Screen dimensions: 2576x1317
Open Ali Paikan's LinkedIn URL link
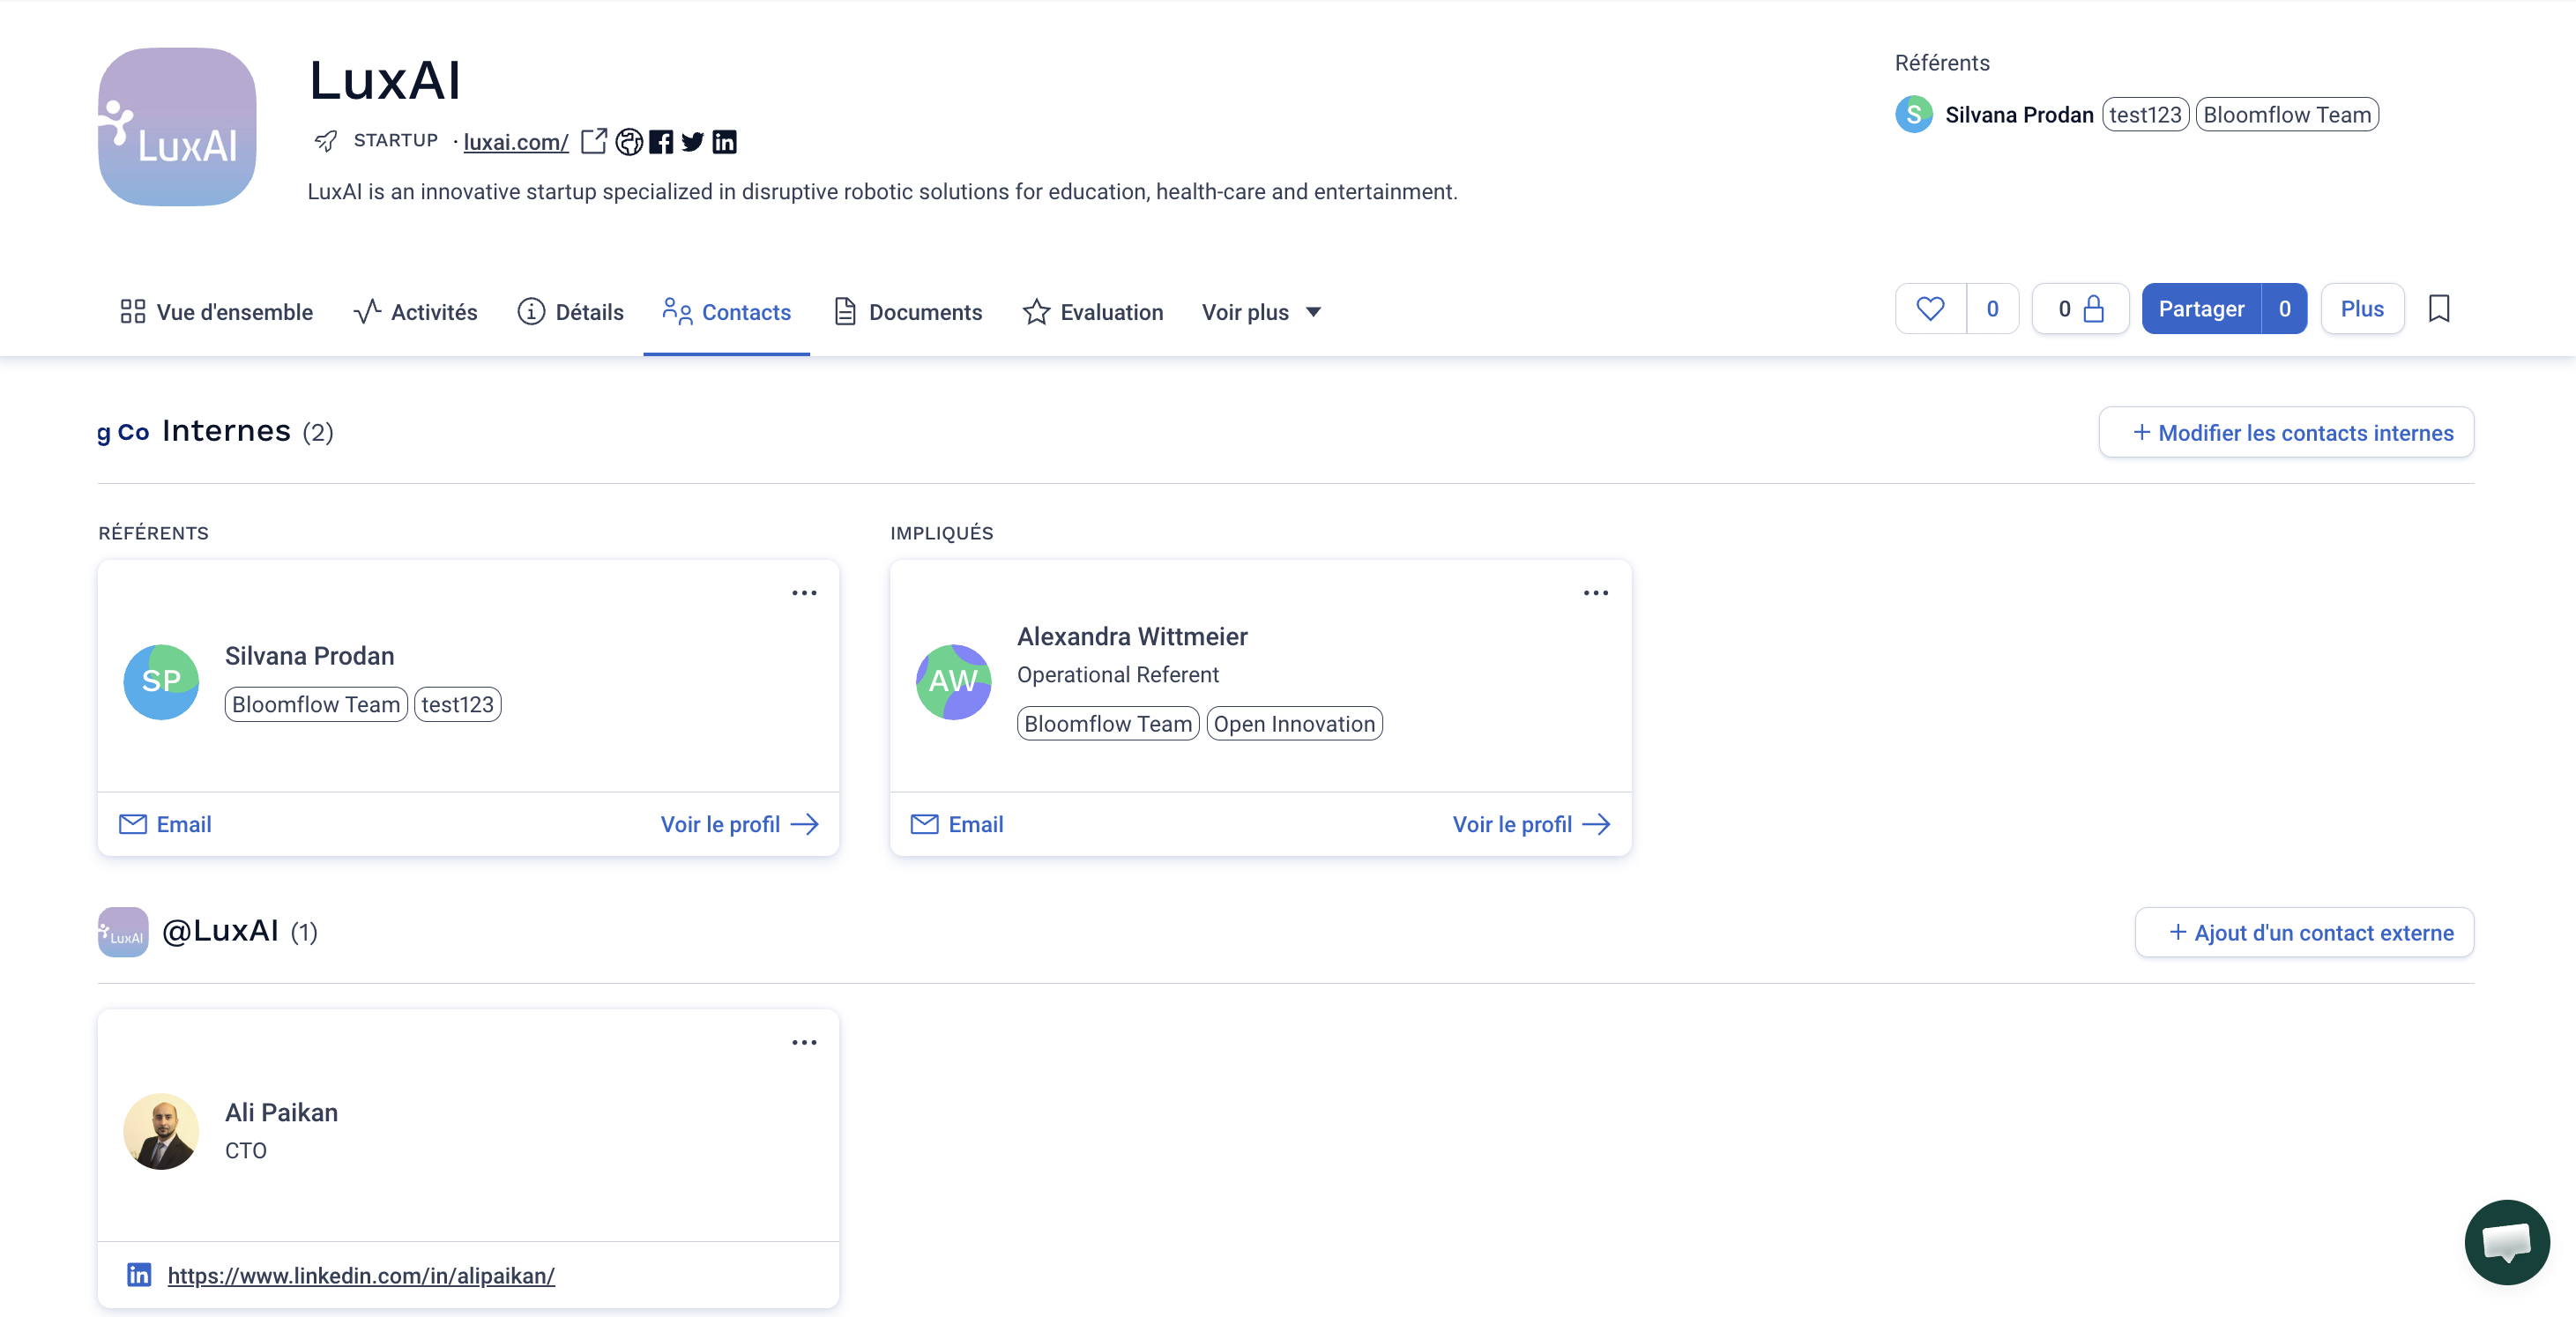click(x=361, y=1275)
